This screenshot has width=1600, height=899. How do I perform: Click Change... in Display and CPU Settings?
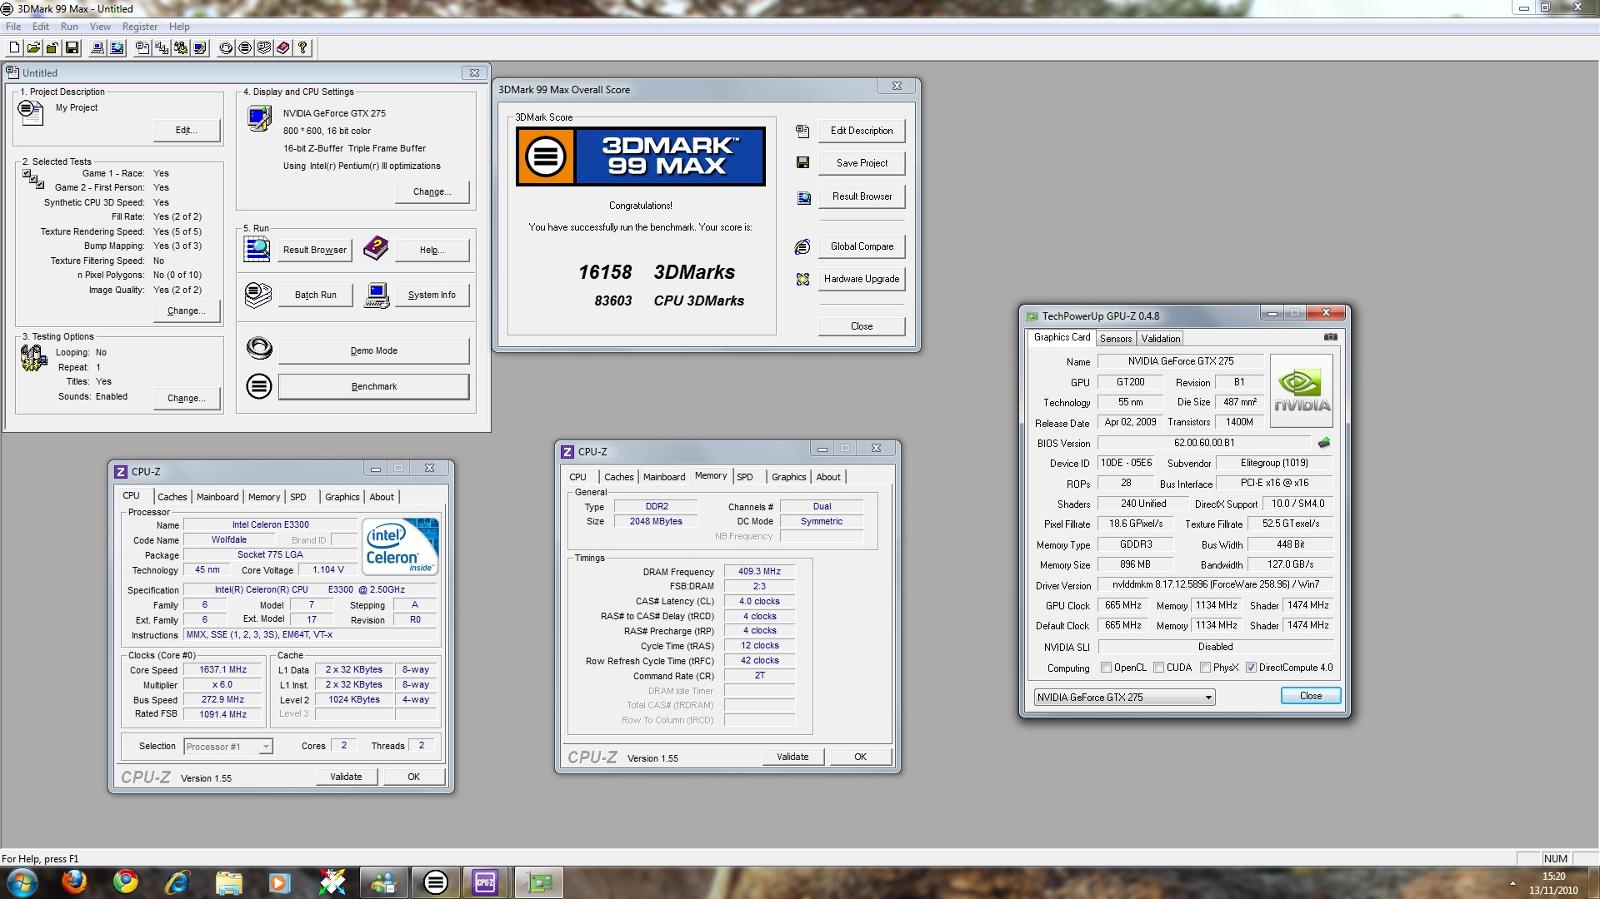click(432, 192)
